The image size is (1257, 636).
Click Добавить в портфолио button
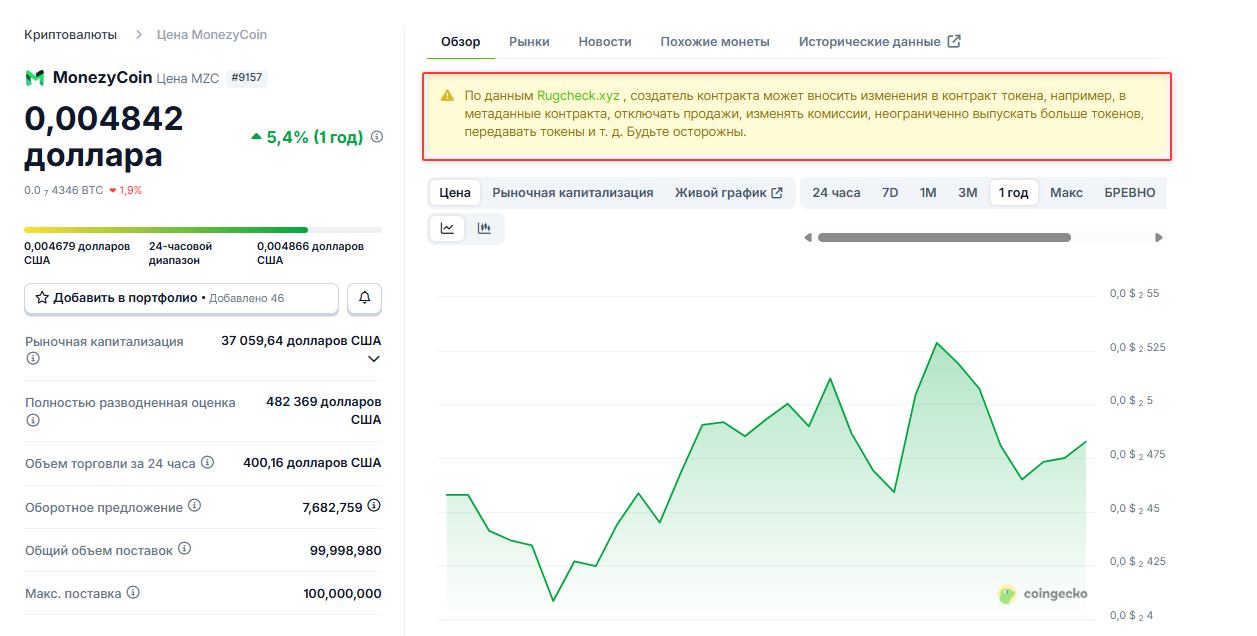(x=181, y=298)
